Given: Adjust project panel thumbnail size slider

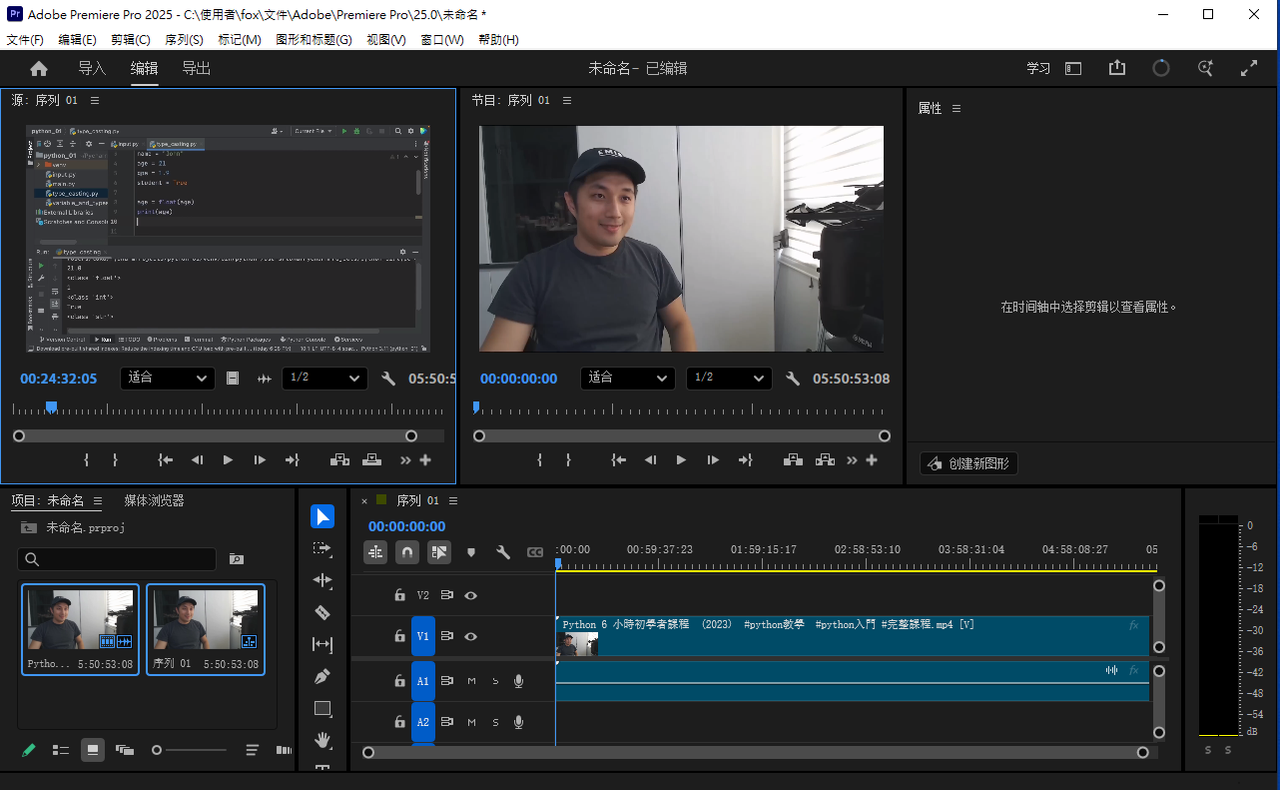Looking at the screenshot, I should [x=157, y=750].
